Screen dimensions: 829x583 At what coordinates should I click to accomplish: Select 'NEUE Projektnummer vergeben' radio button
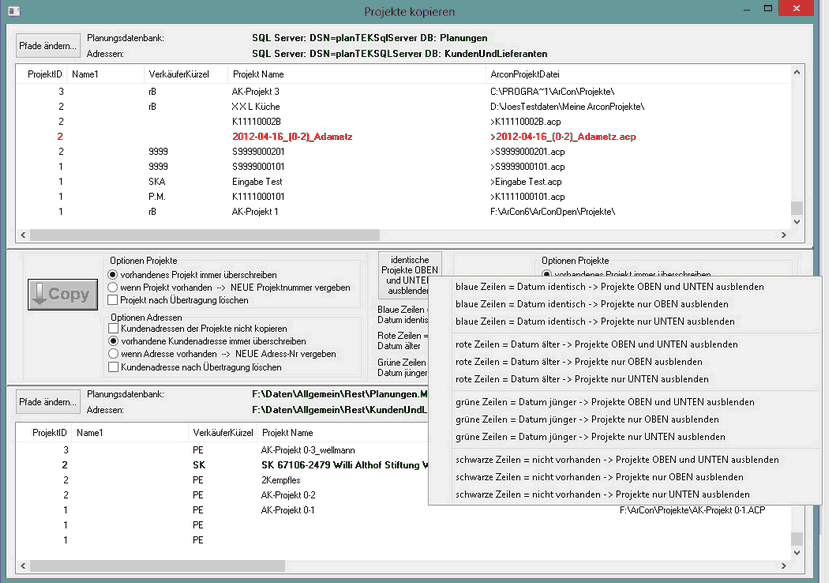point(114,287)
